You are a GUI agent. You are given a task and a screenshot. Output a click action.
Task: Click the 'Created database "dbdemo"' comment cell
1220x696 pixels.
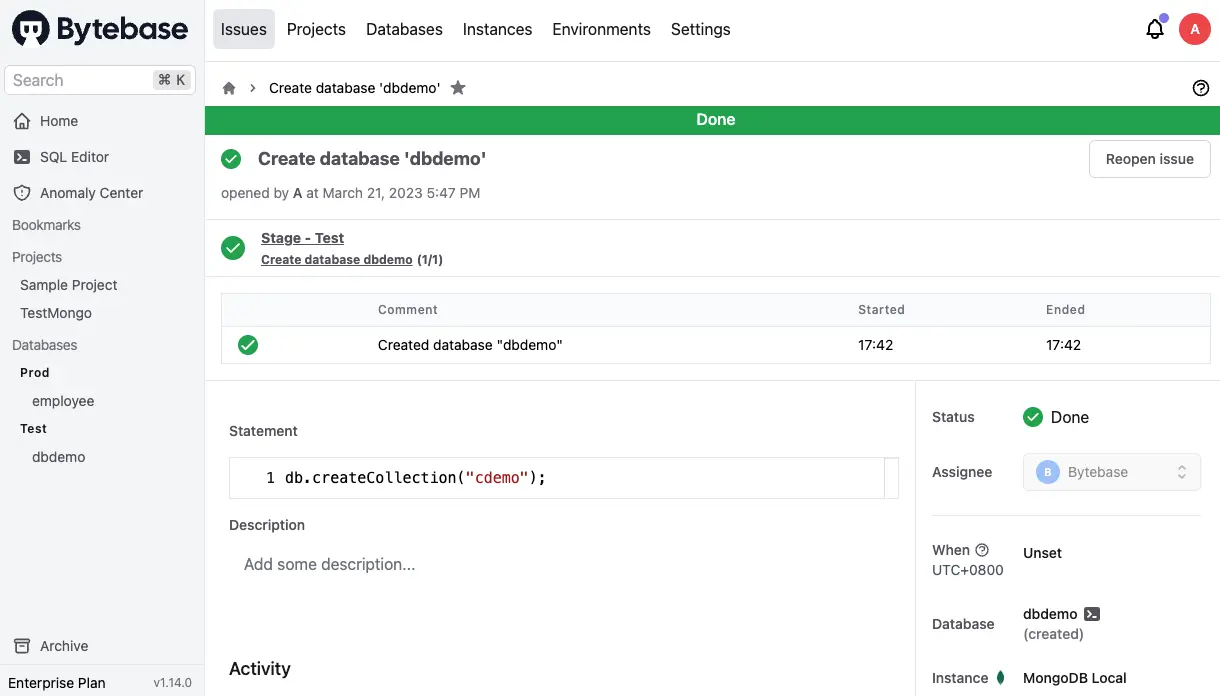pos(470,345)
